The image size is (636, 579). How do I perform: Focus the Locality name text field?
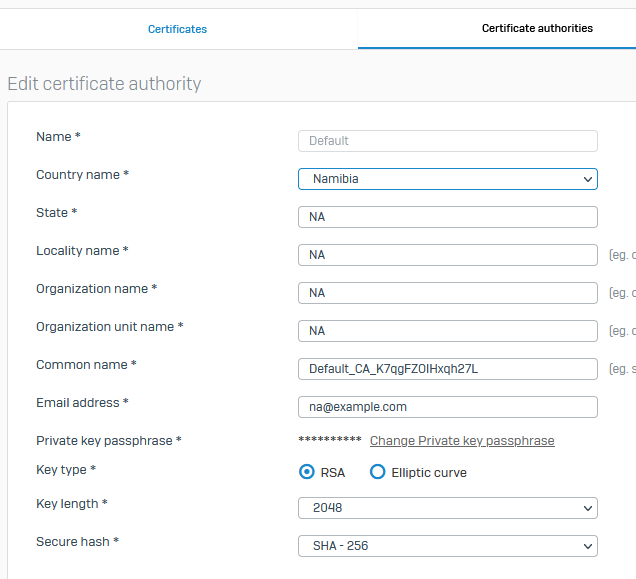tap(448, 255)
